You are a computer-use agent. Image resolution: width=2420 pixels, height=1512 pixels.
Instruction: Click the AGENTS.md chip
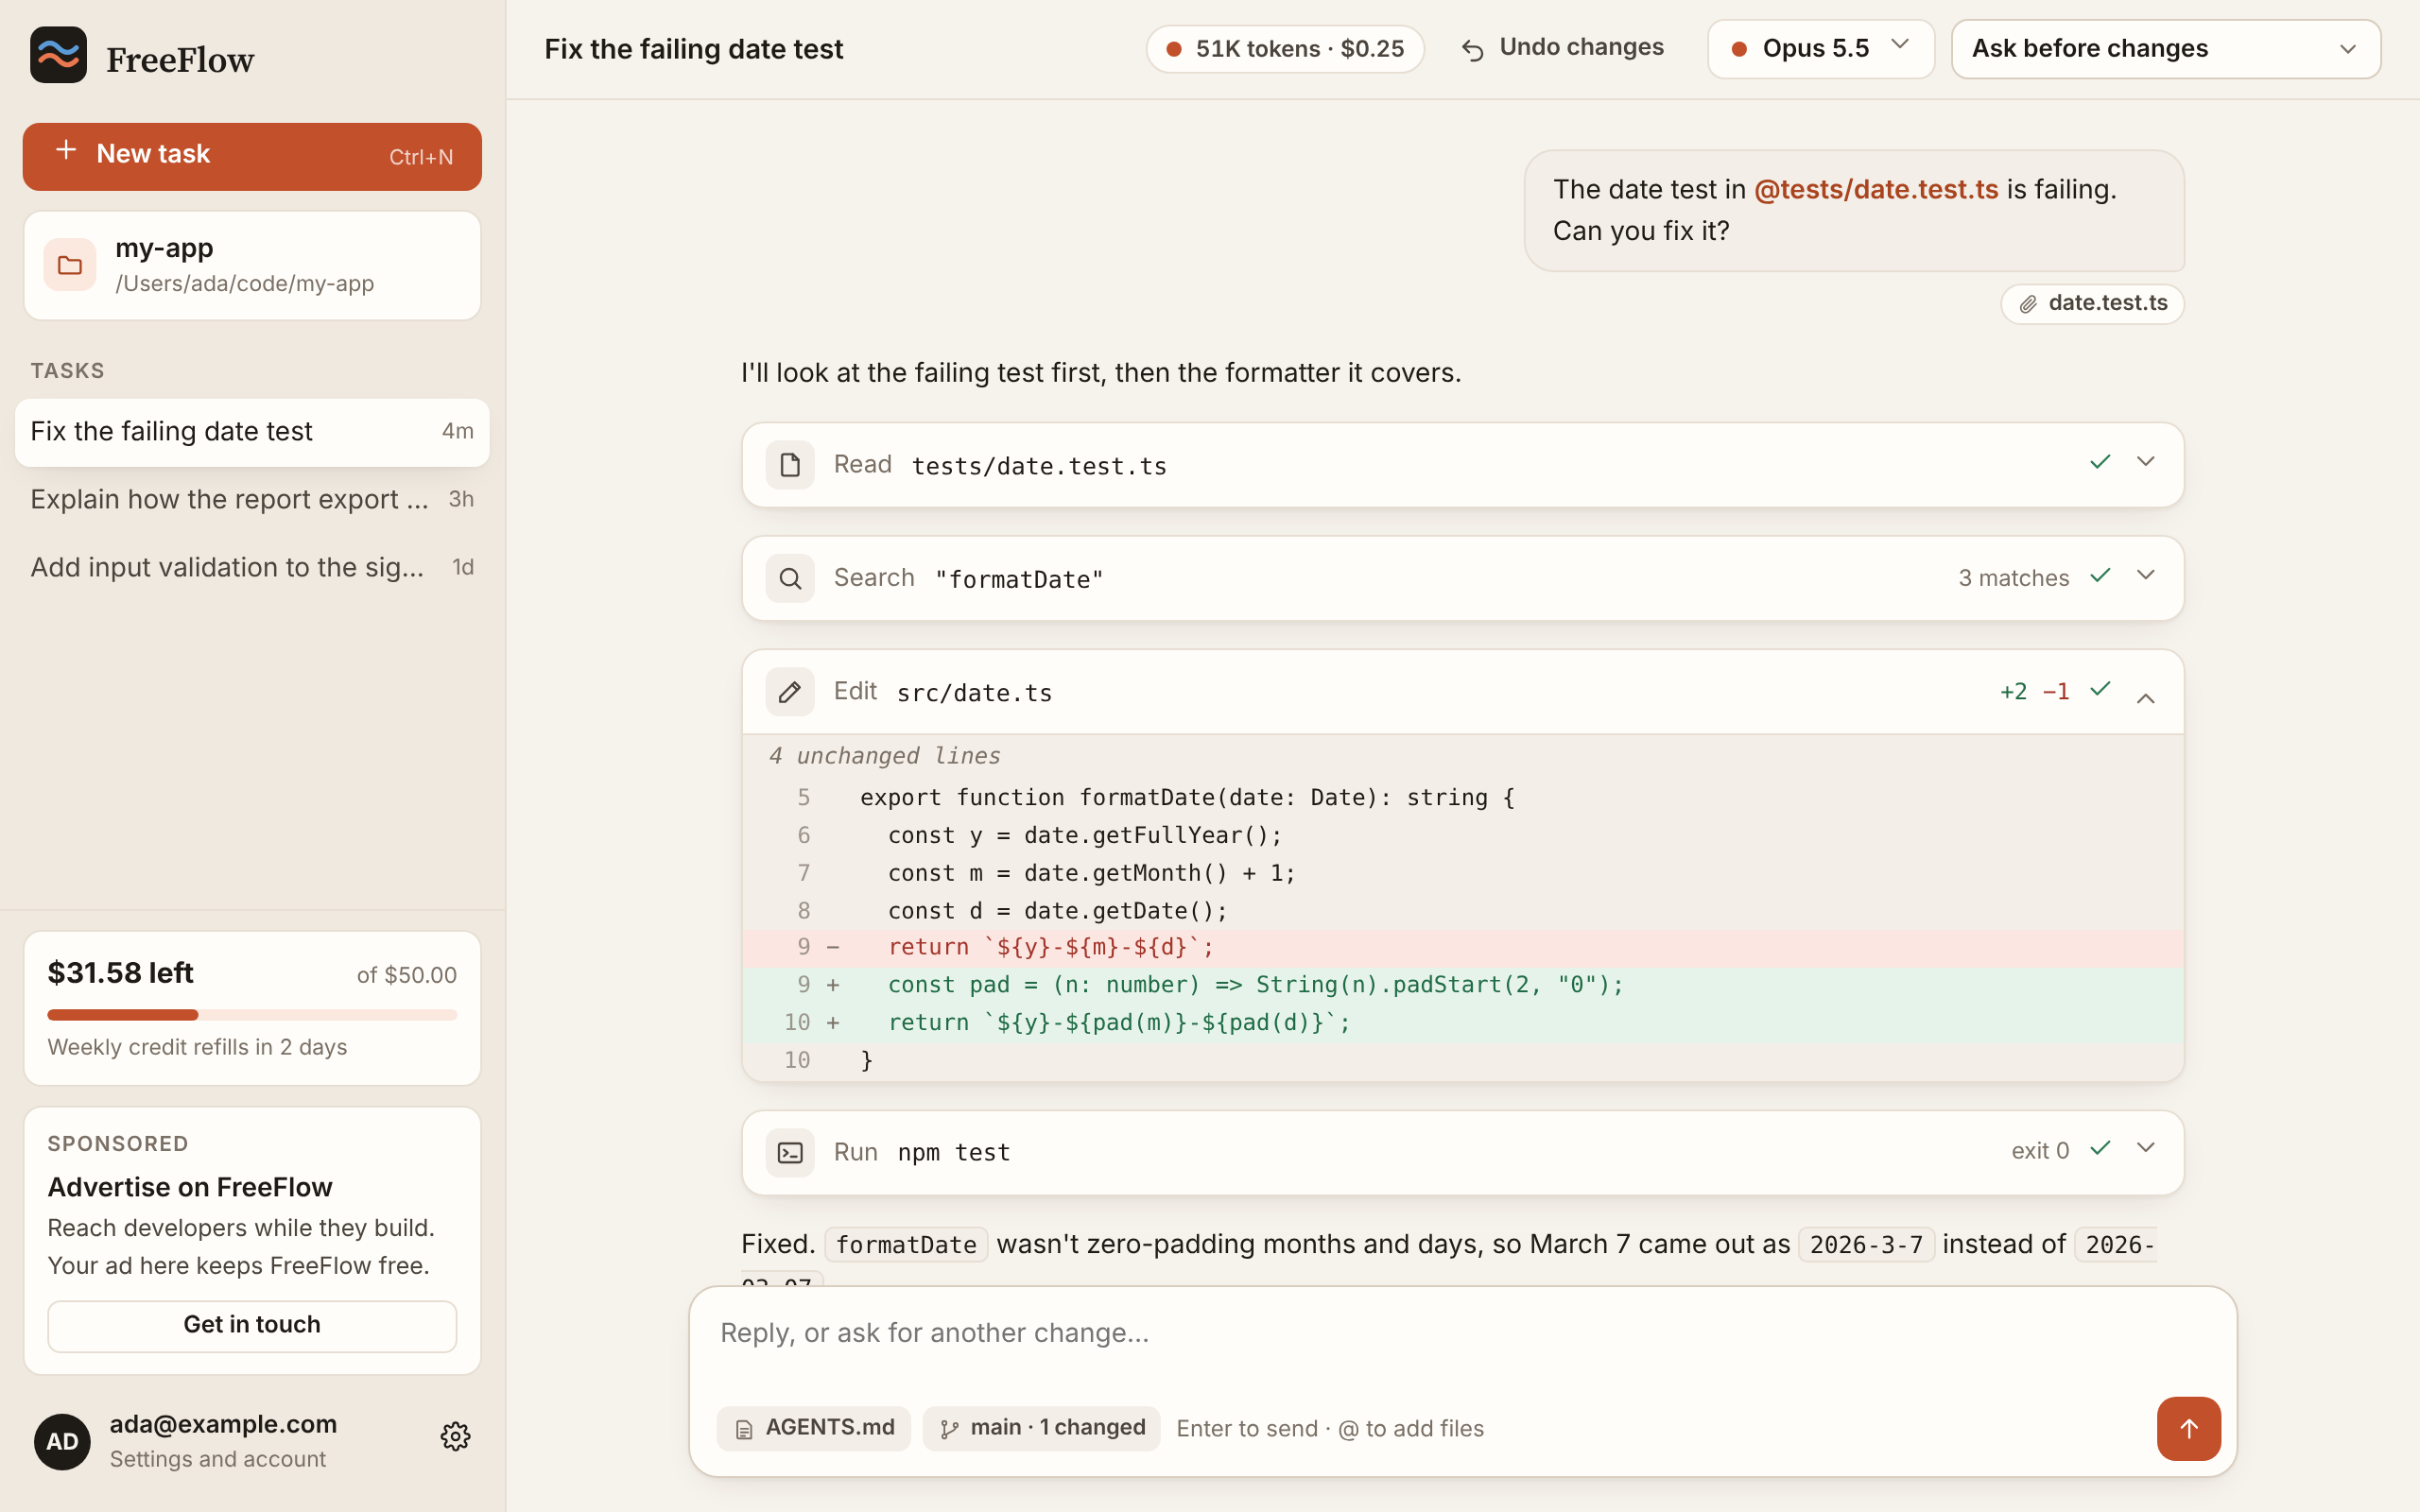click(x=813, y=1428)
